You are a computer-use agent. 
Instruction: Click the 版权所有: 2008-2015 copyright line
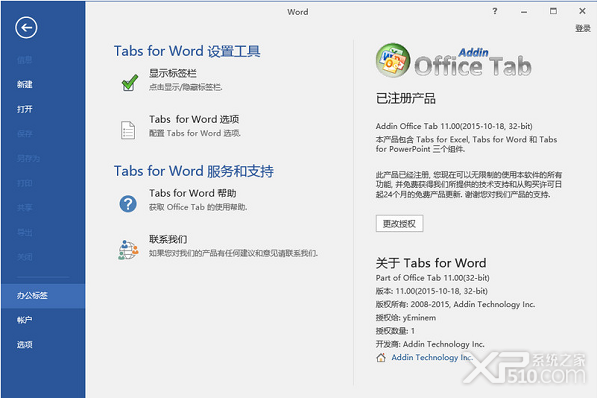click(x=455, y=305)
